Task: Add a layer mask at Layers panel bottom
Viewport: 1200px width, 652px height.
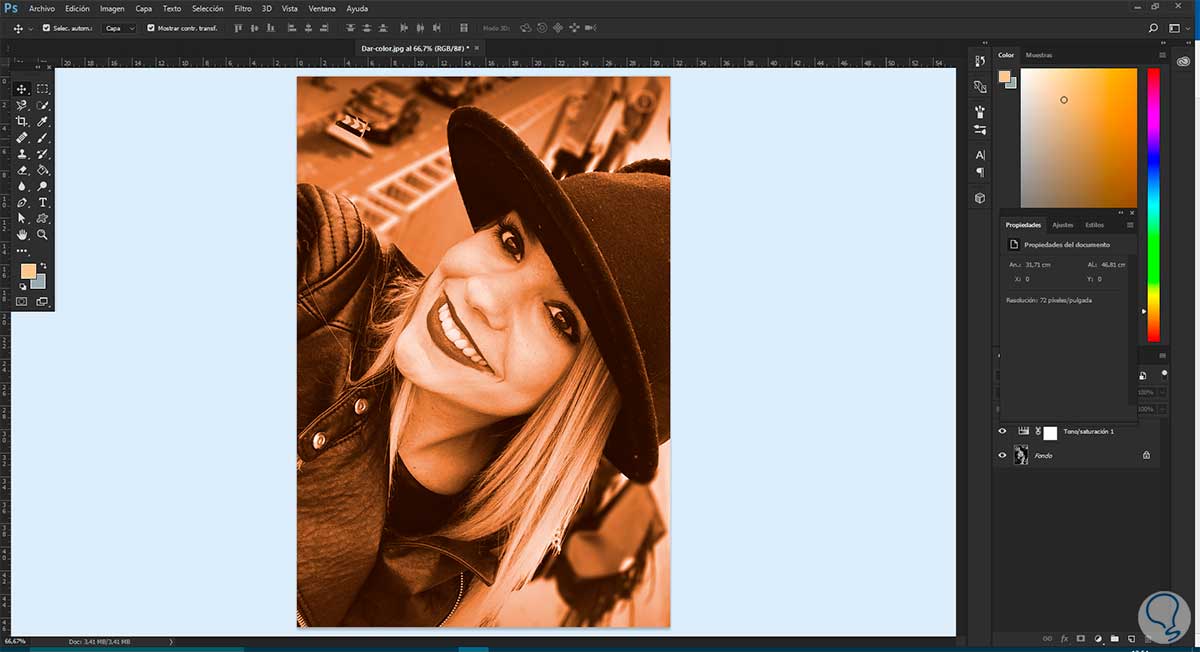Action: [1080, 638]
